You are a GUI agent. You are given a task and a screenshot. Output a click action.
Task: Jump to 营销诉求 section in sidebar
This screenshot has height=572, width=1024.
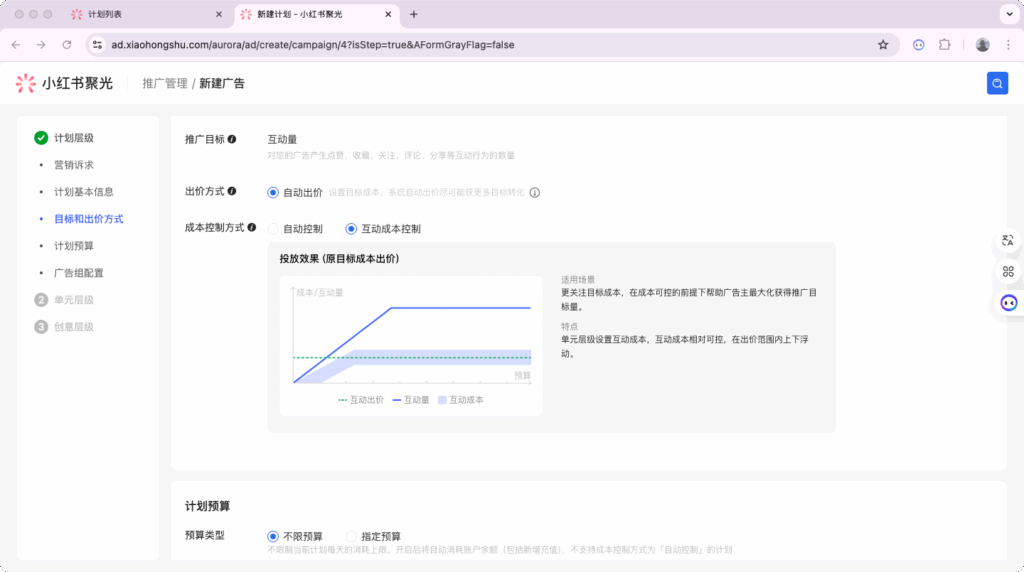coord(74,165)
